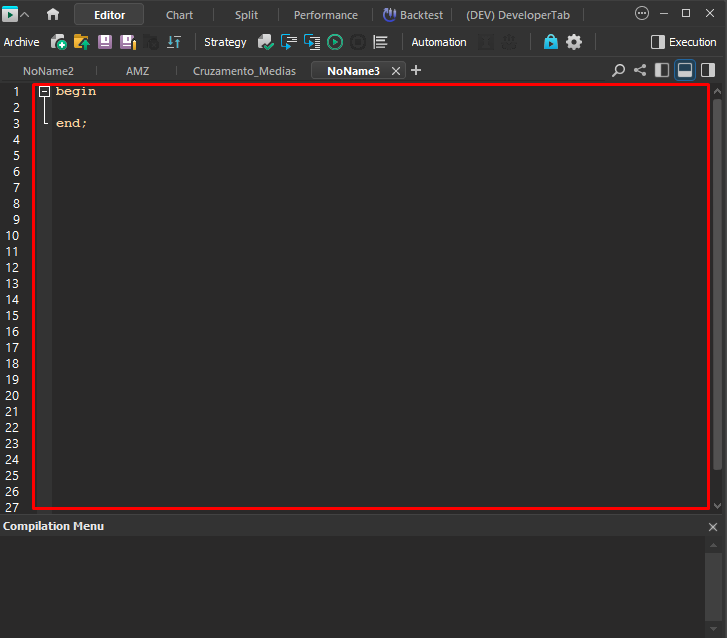Viewport: 727px width, 638px height.
Task: Toggle the bottom compilation panel
Action: [685, 70]
